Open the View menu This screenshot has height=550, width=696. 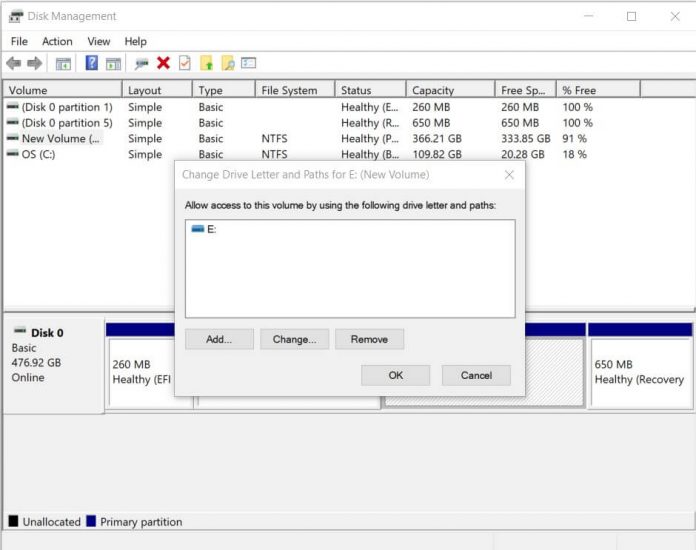click(99, 41)
